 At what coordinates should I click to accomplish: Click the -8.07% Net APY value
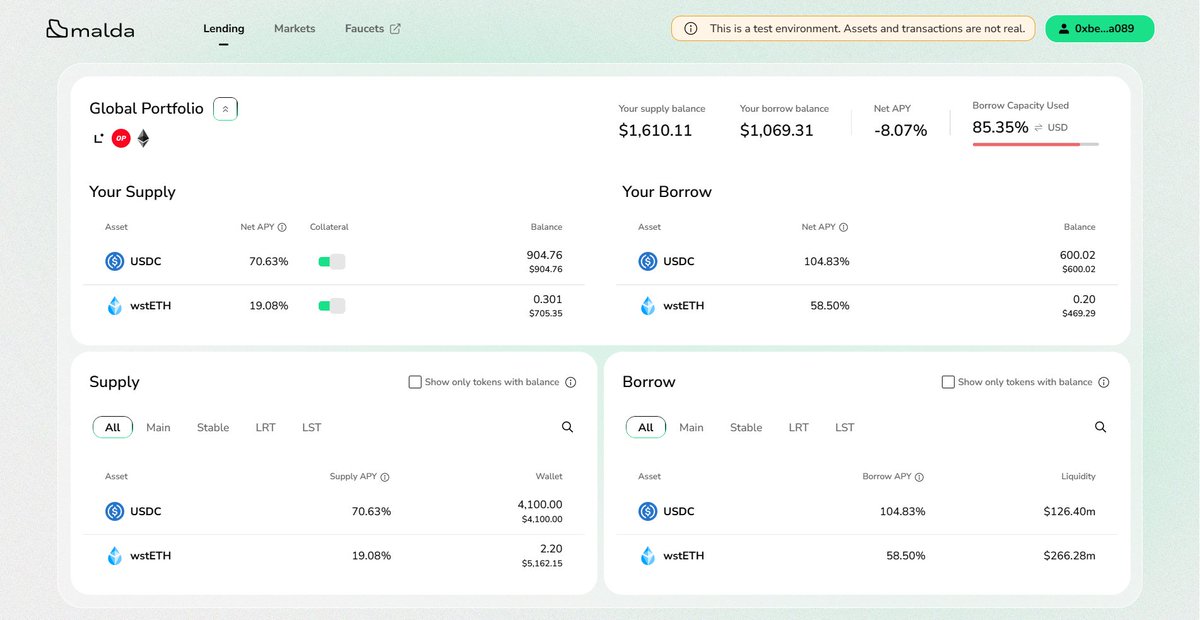point(900,130)
